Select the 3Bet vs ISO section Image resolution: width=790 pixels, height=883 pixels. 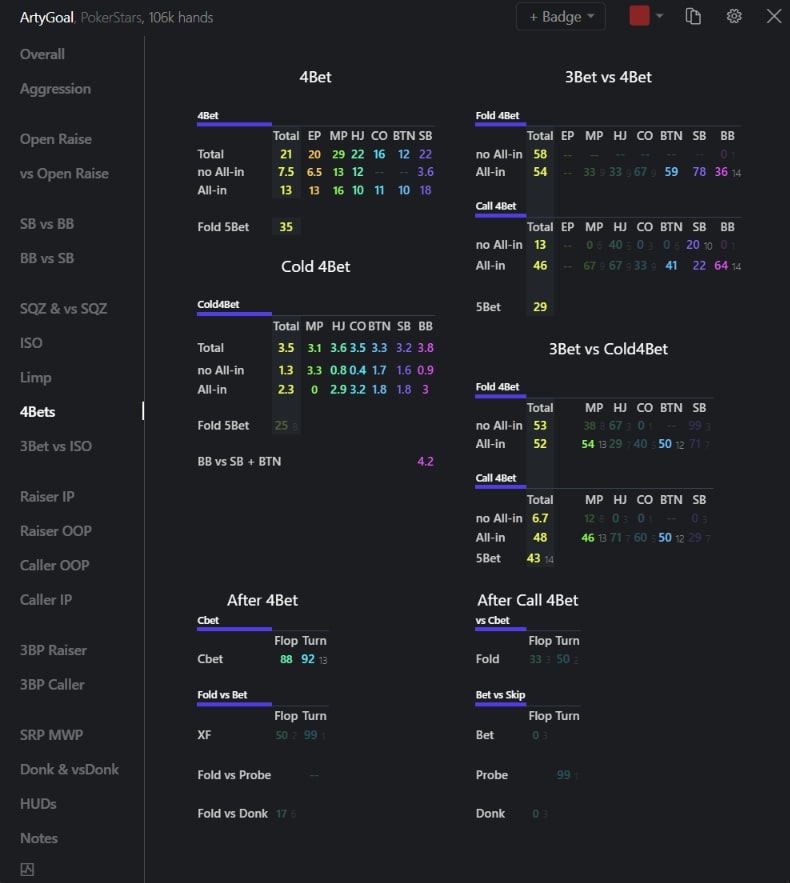[x=54, y=446]
